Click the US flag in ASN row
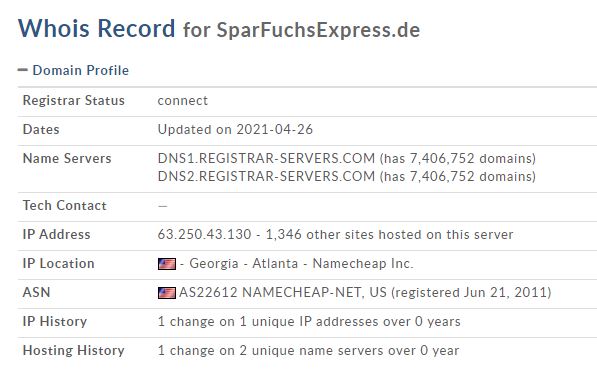This screenshot has height=378, width=597. coord(167,293)
